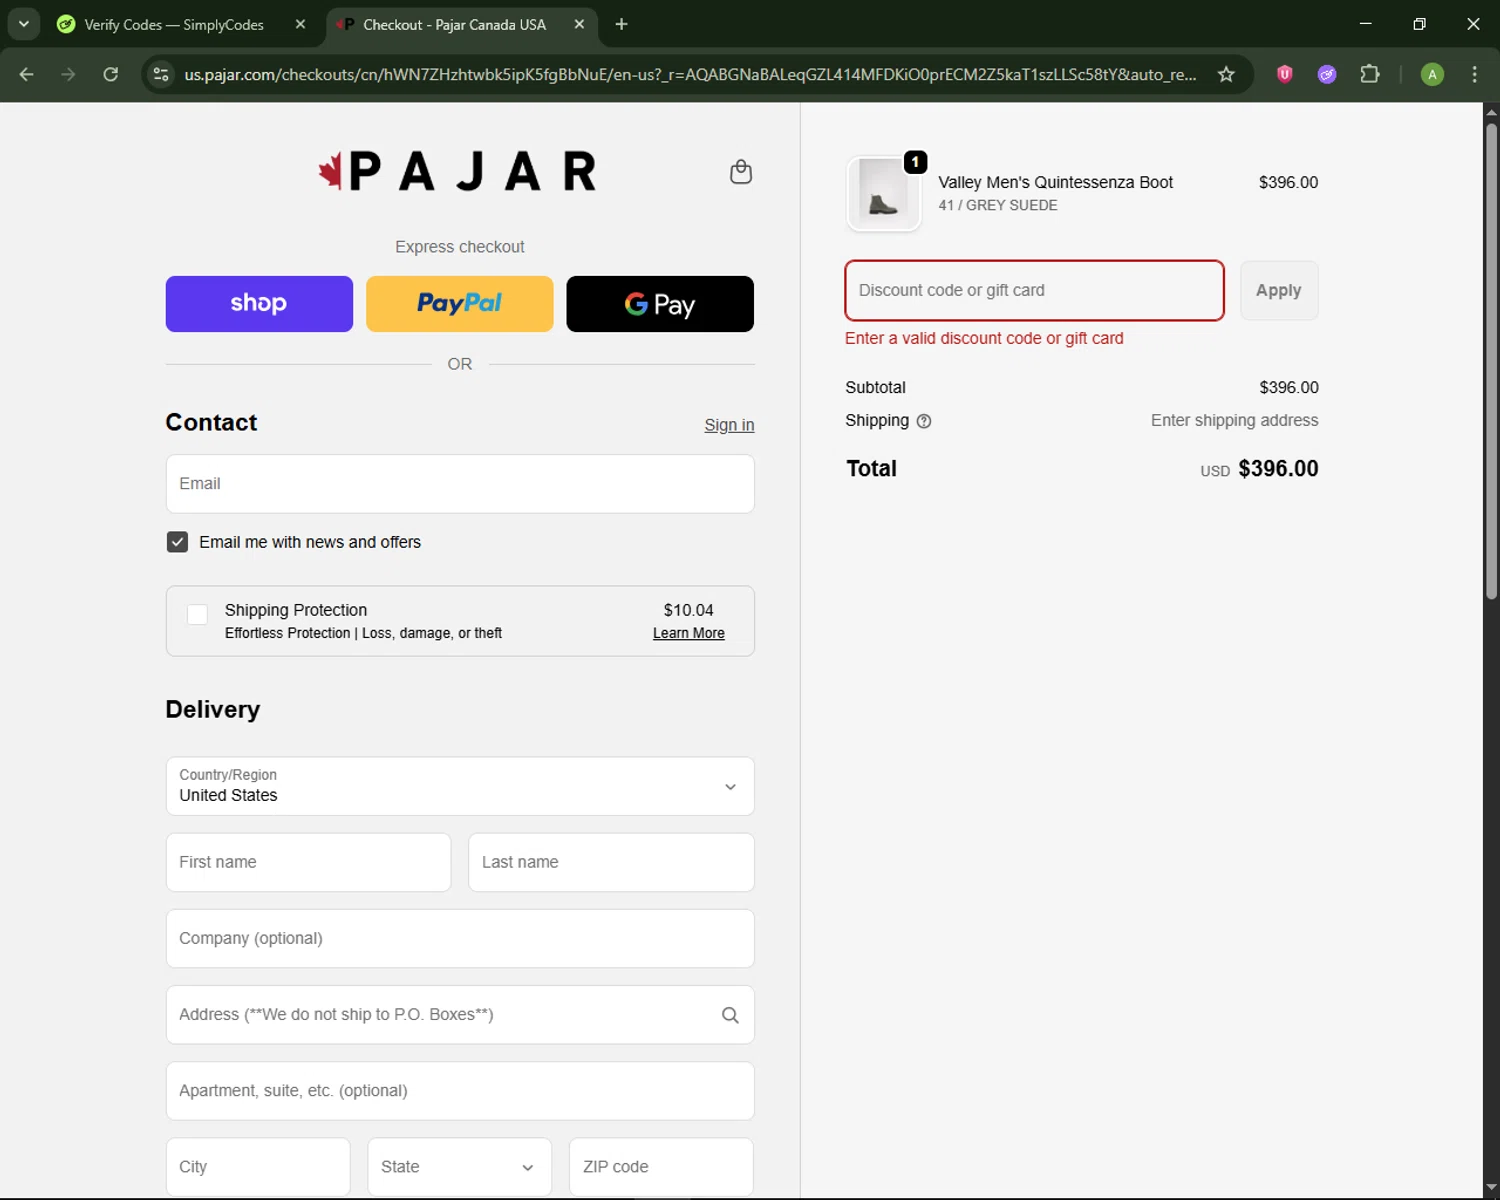Click the boot product thumbnail
This screenshot has height=1200, width=1500.
point(883,194)
